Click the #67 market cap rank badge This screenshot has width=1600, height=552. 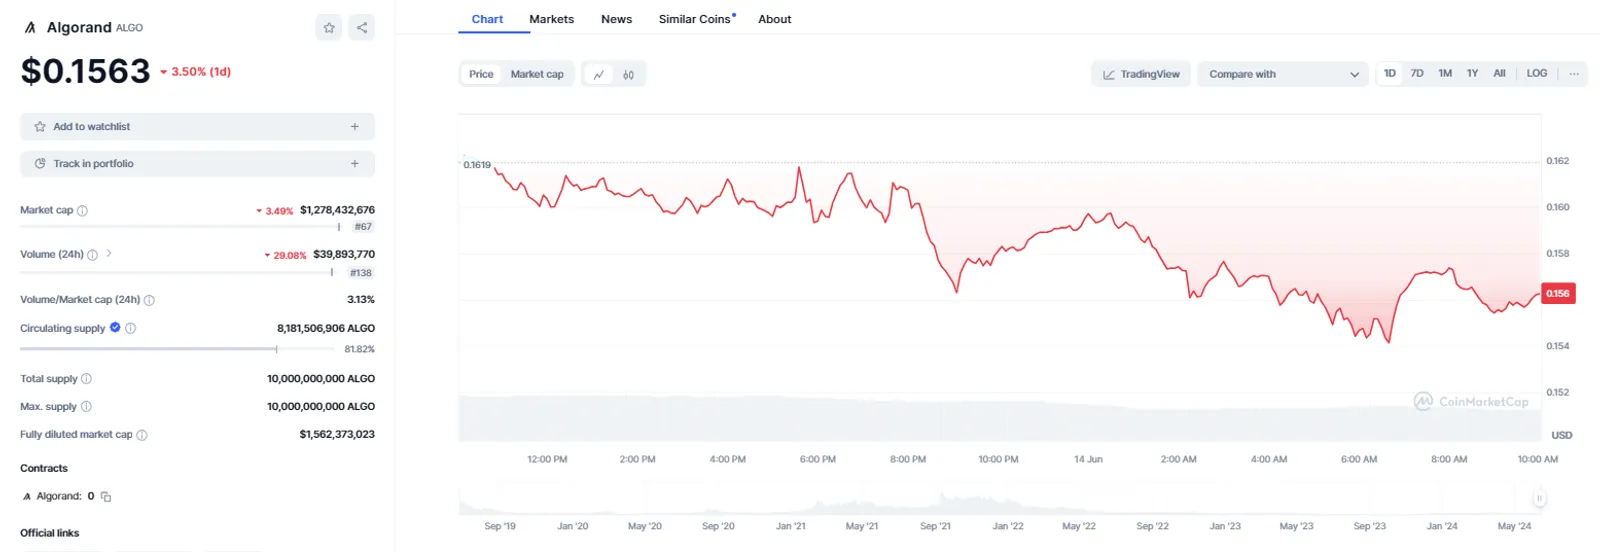point(362,227)
